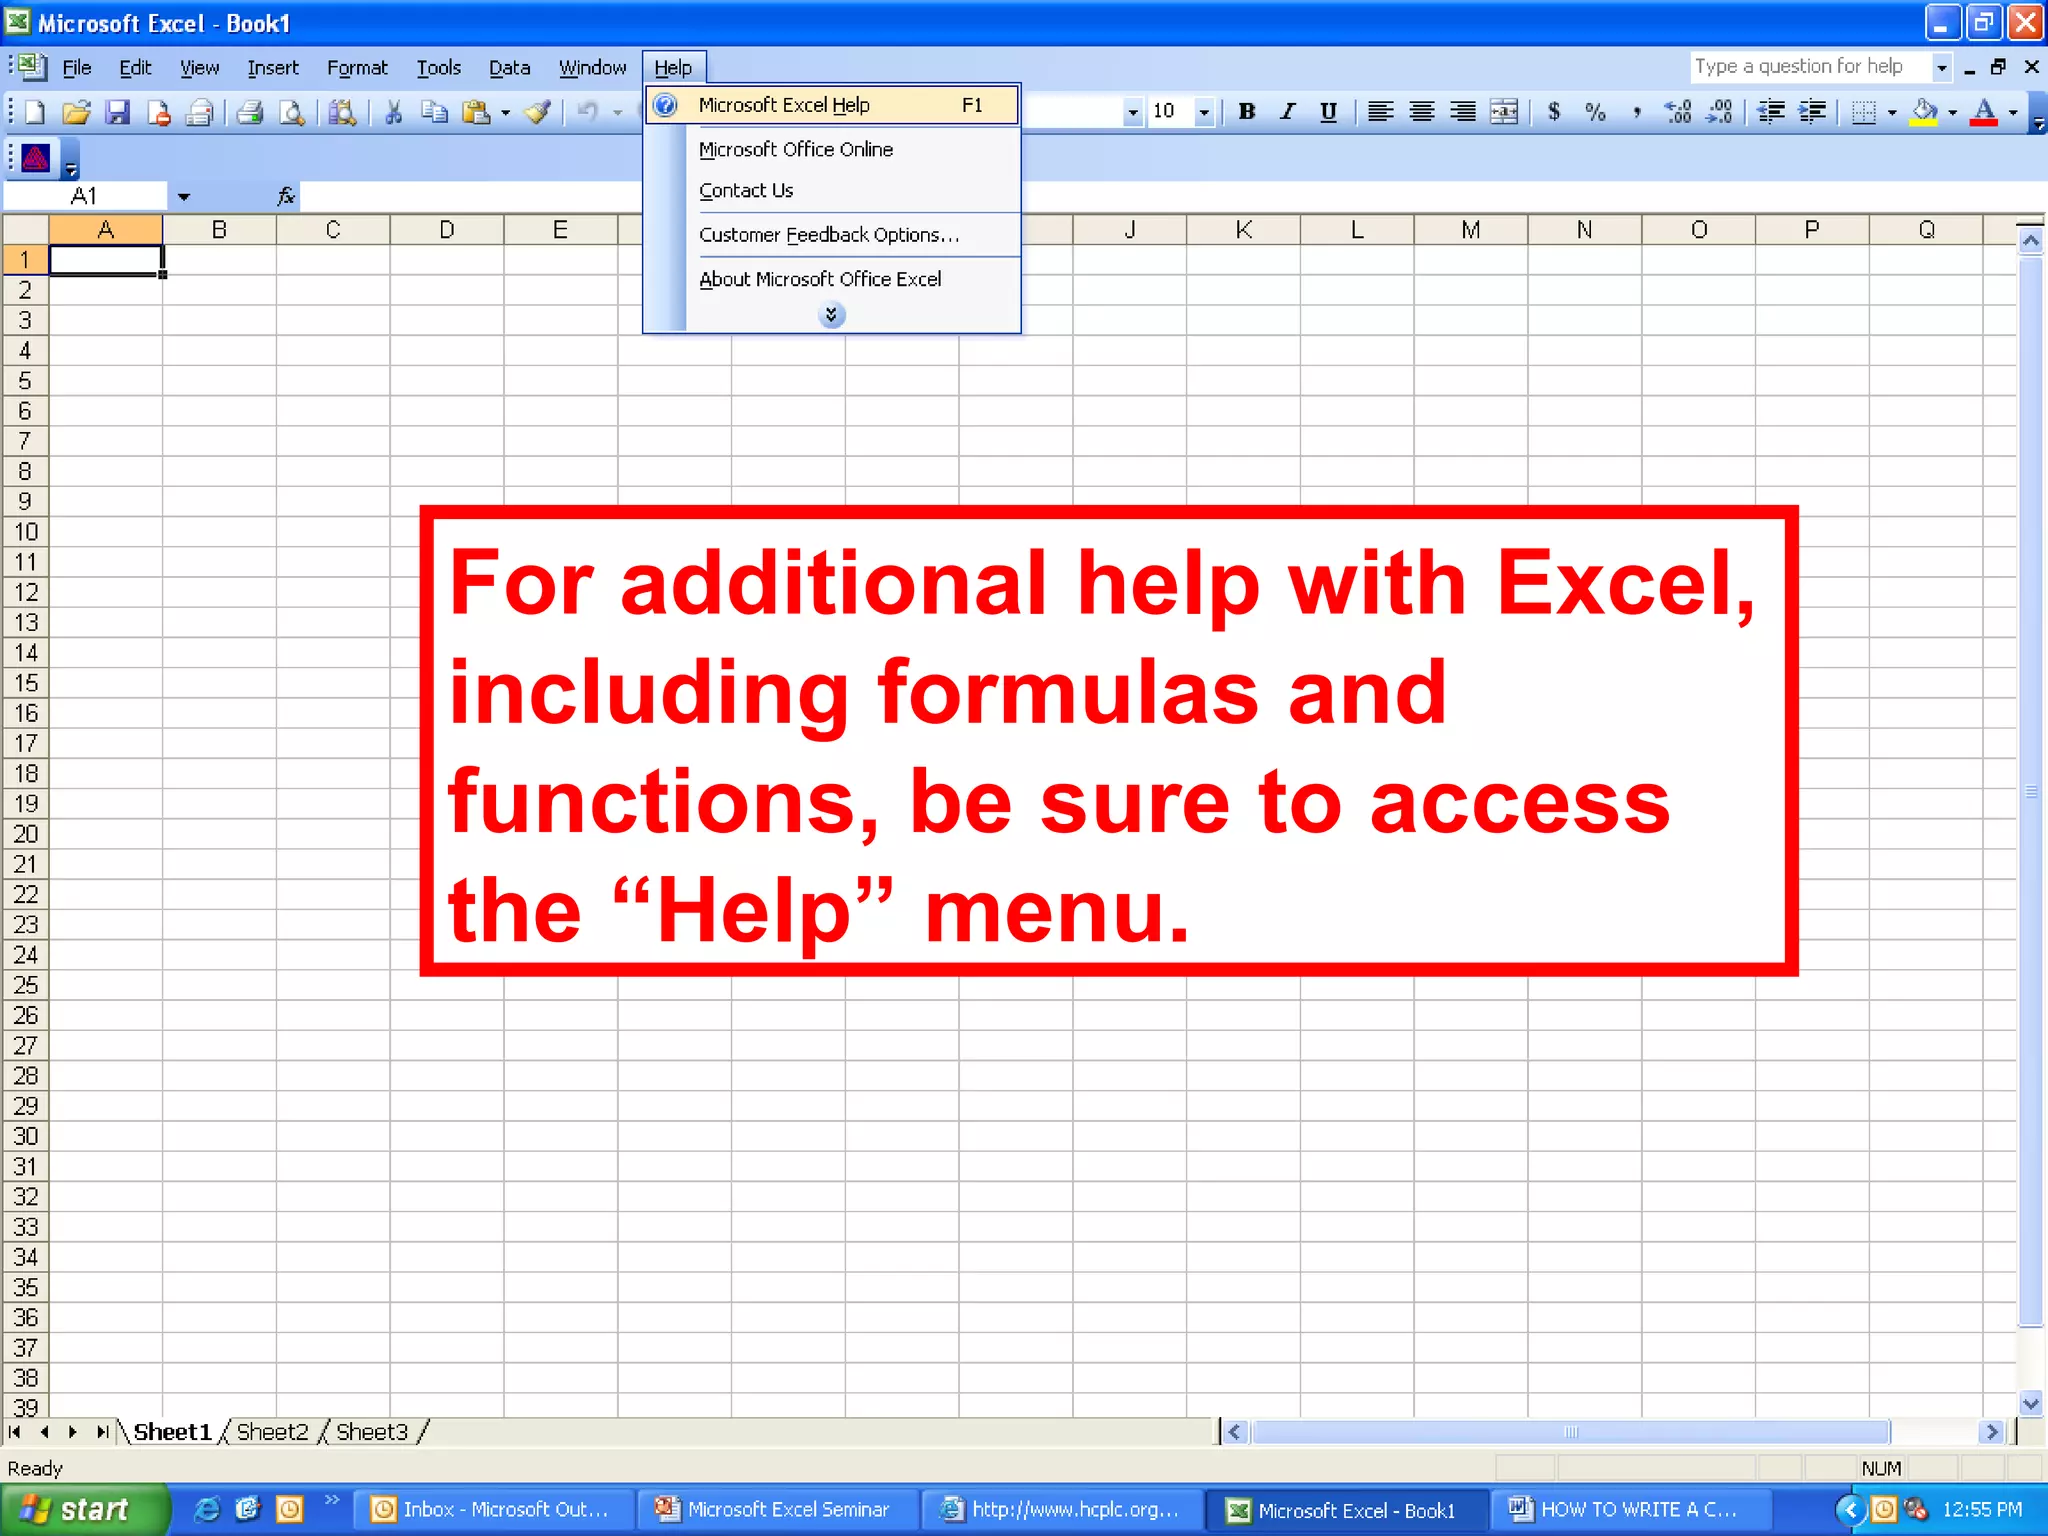Screen dimensions: 2048x1536
Task: Decrease indent
Action: (1771, 112)
